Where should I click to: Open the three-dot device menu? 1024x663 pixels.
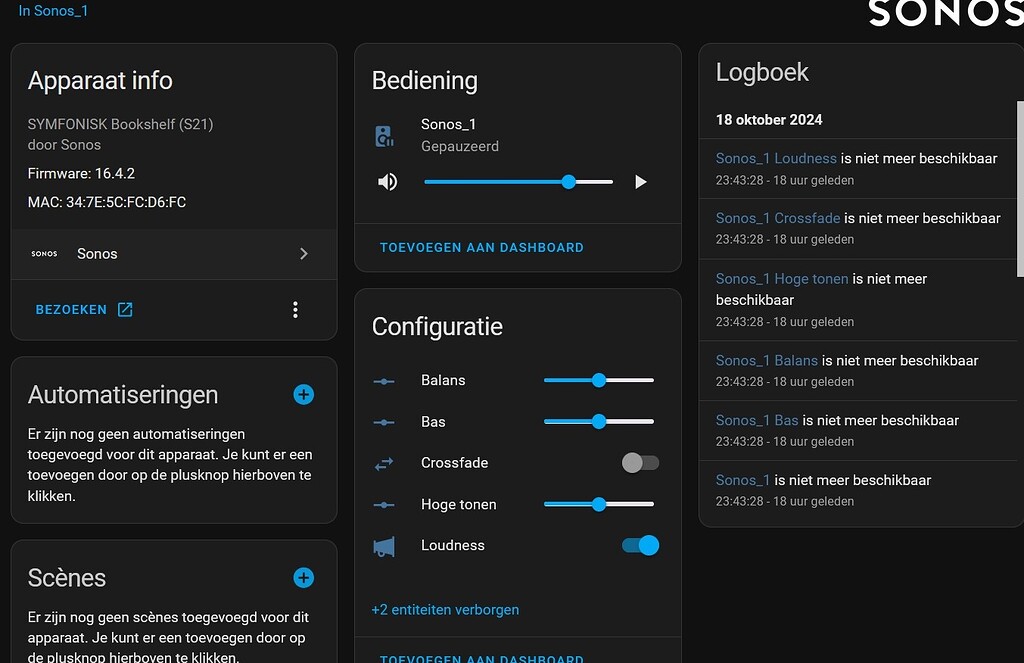295,310
